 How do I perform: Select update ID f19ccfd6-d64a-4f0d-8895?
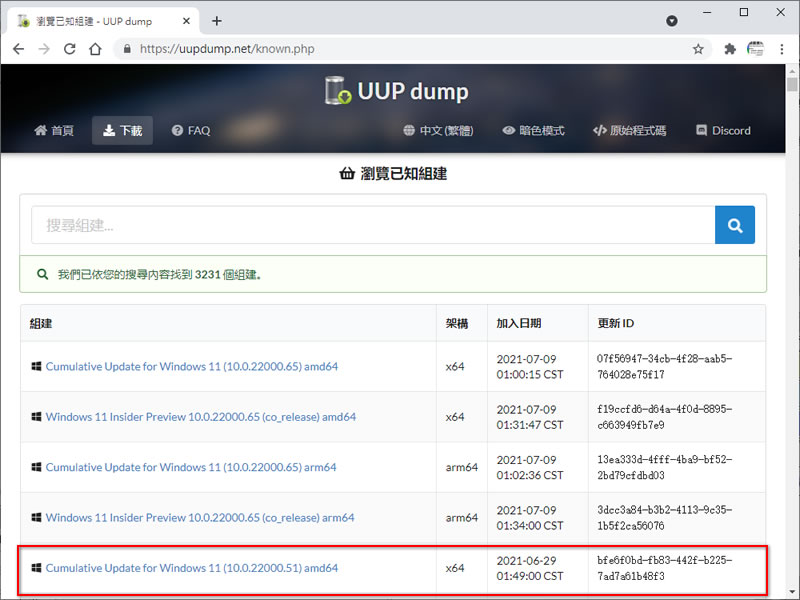(664, 417)
